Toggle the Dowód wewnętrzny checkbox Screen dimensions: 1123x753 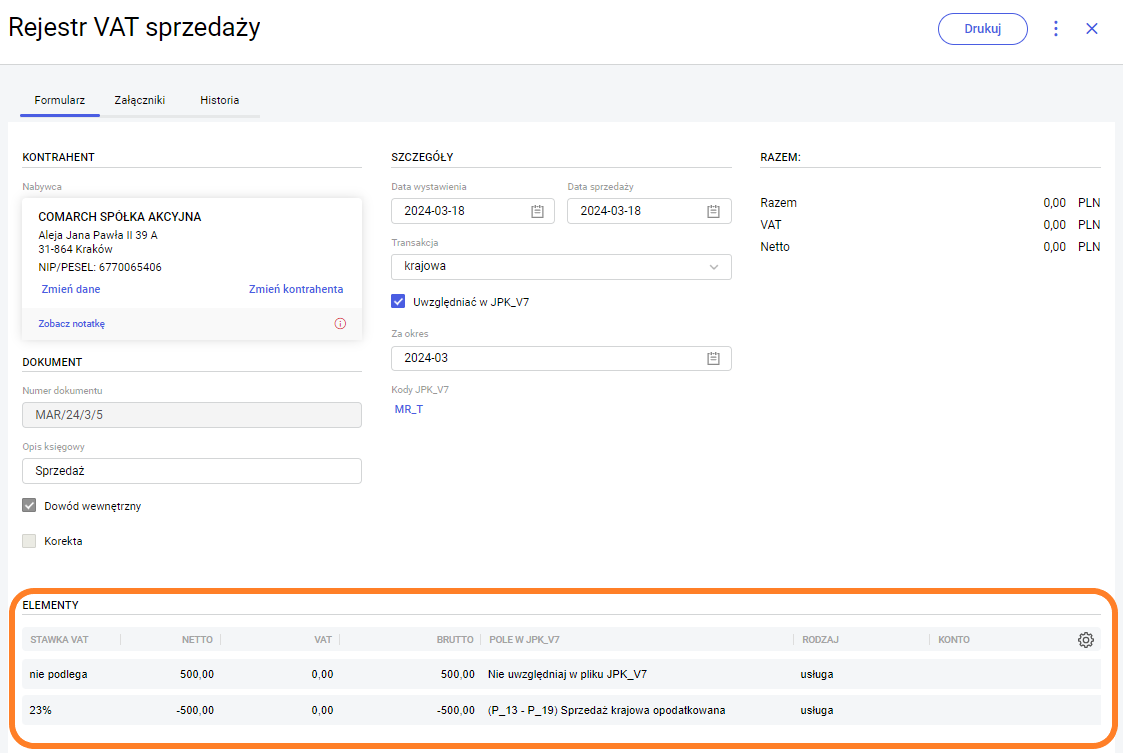tap(30, 506)
